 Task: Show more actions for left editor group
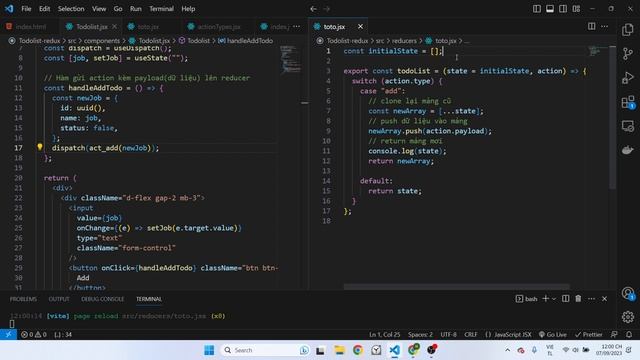click(x=296, y=26)
